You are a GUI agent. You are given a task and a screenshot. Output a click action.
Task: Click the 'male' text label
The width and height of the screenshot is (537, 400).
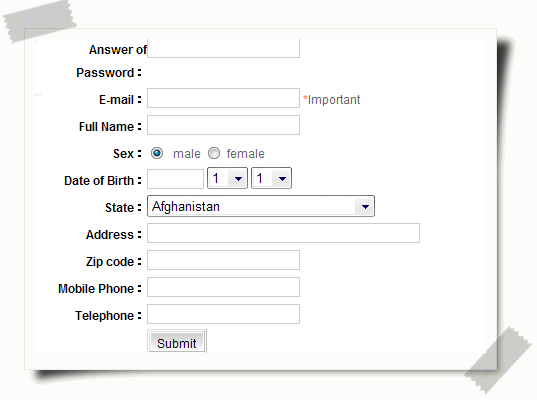[187, 154]
